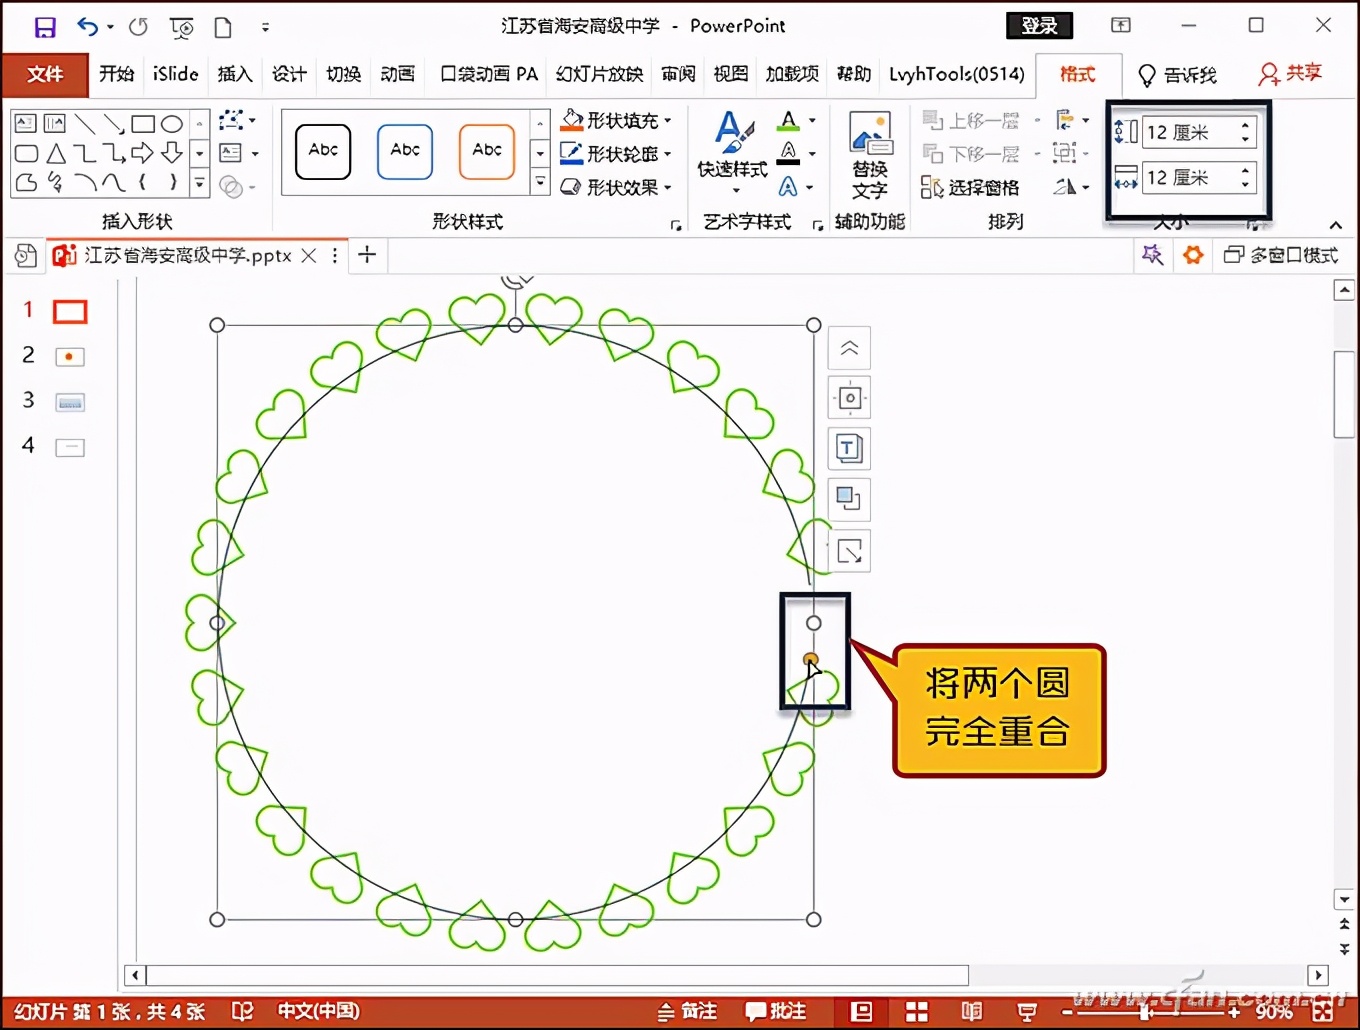Select the down arrow shape in gallery
The height and width of the screenshot is (1030, 1360).
[x=172, y=153]
